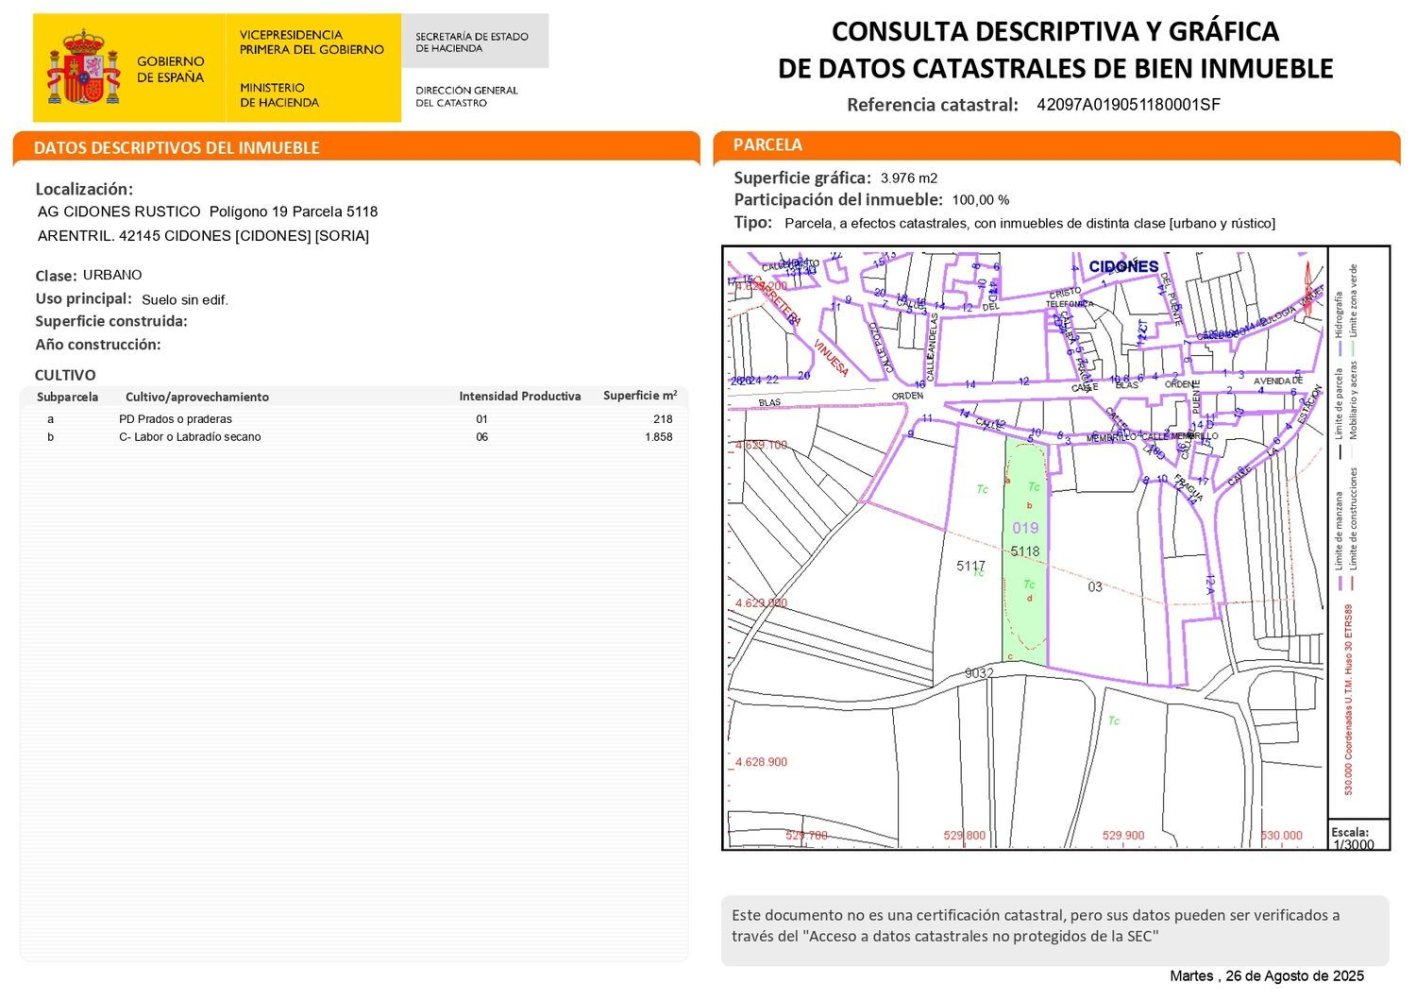
Task: Click the catastral reference number 42097A019051180001SF
Action: coord(1128,105)
